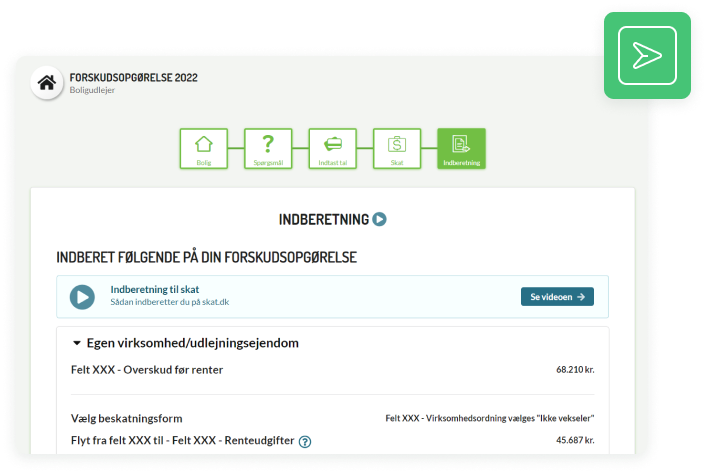Open the help icon beside Renteudgifter

(x=305, y=442)
